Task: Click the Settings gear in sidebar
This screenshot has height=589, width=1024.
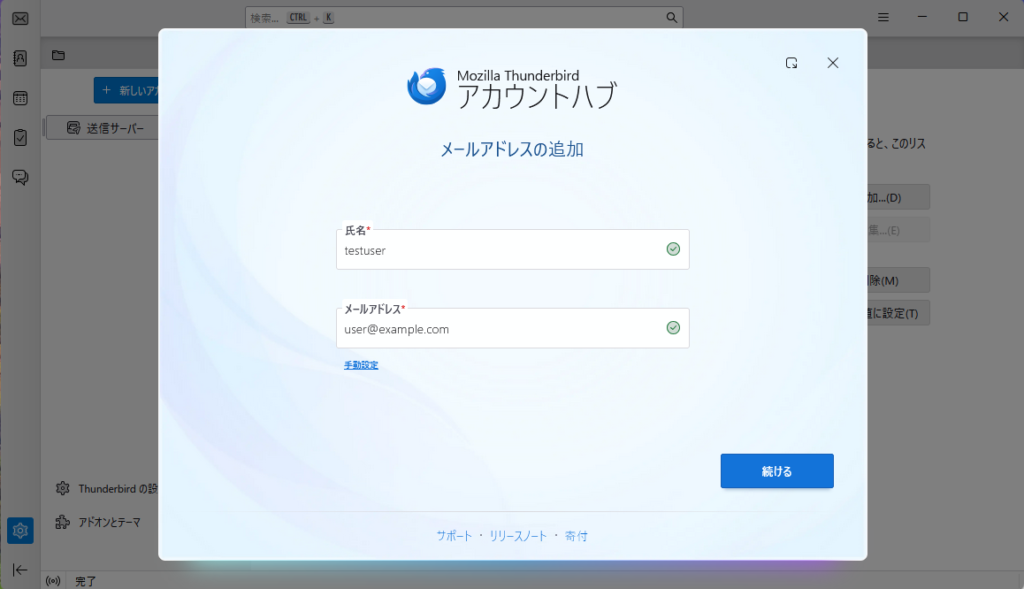Action: [20, 530]
